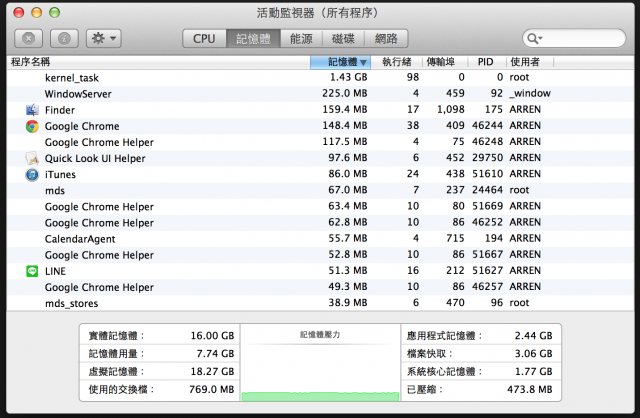Click the LINE app icon in list
The width and height of the screenshot is (640, 418).
click(x=32, y=271)
